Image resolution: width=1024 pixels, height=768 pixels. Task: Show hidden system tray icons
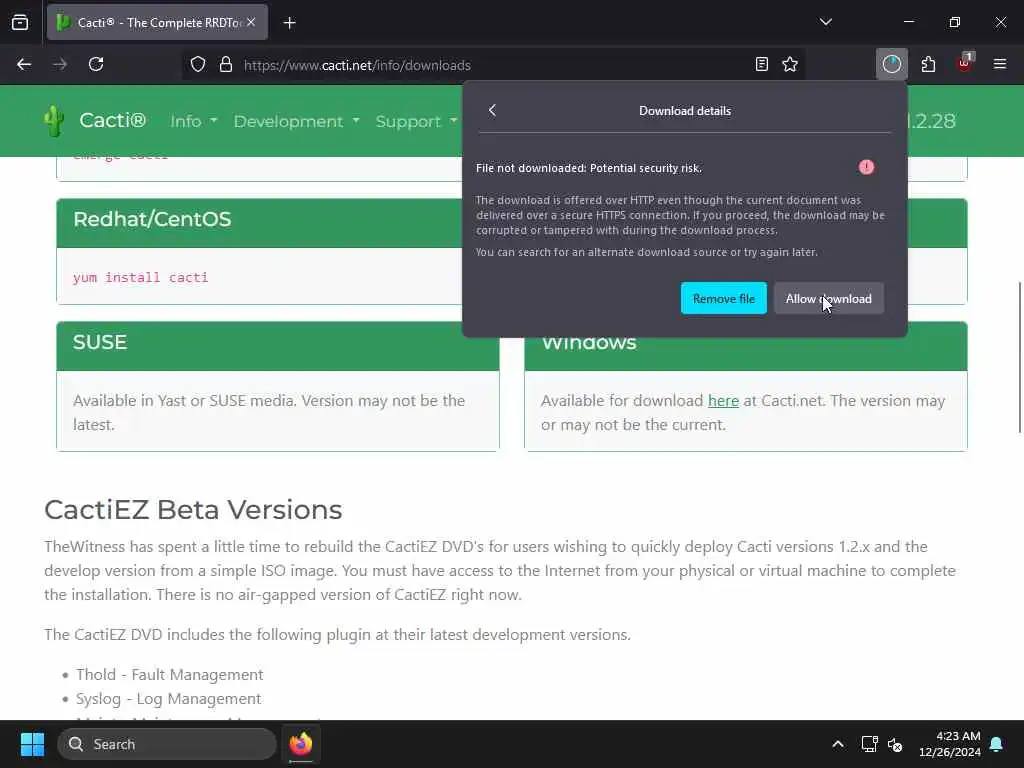point(838,744)
